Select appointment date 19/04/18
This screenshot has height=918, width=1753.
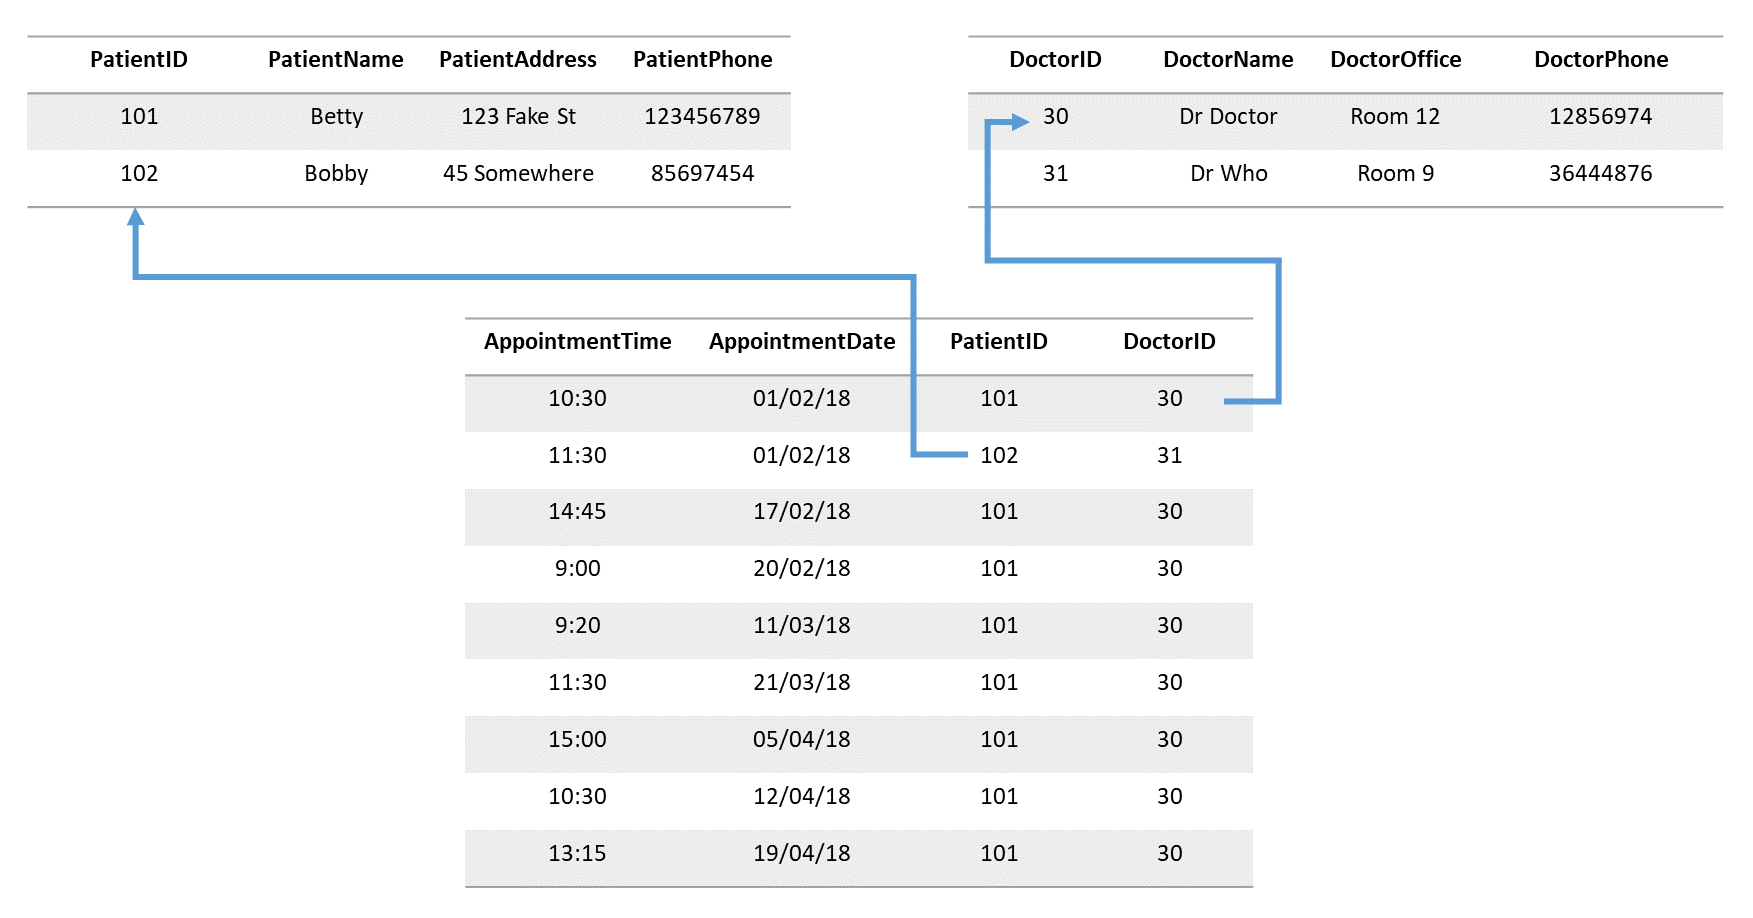(x=802, y=854)
